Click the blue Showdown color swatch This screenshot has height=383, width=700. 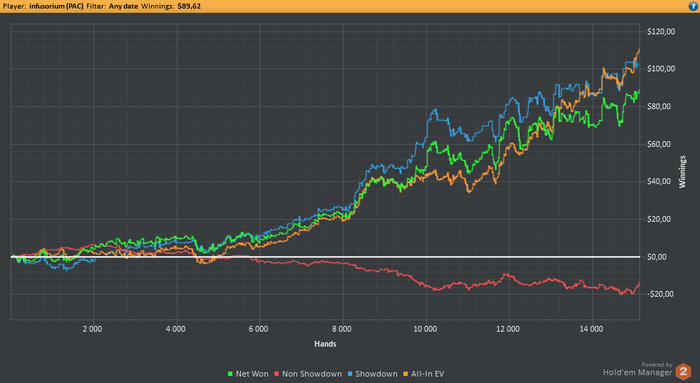pos(350,374)
